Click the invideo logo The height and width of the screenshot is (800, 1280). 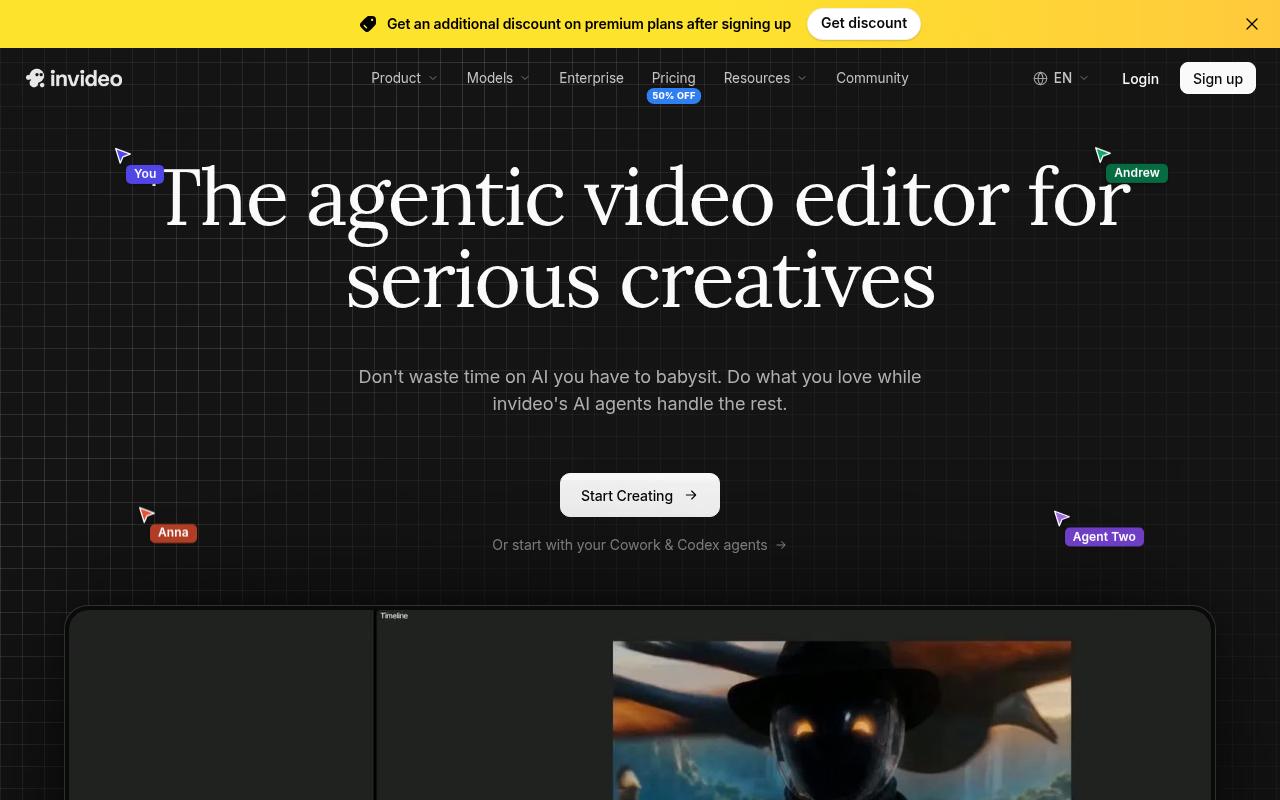click(x=74, y=78)
